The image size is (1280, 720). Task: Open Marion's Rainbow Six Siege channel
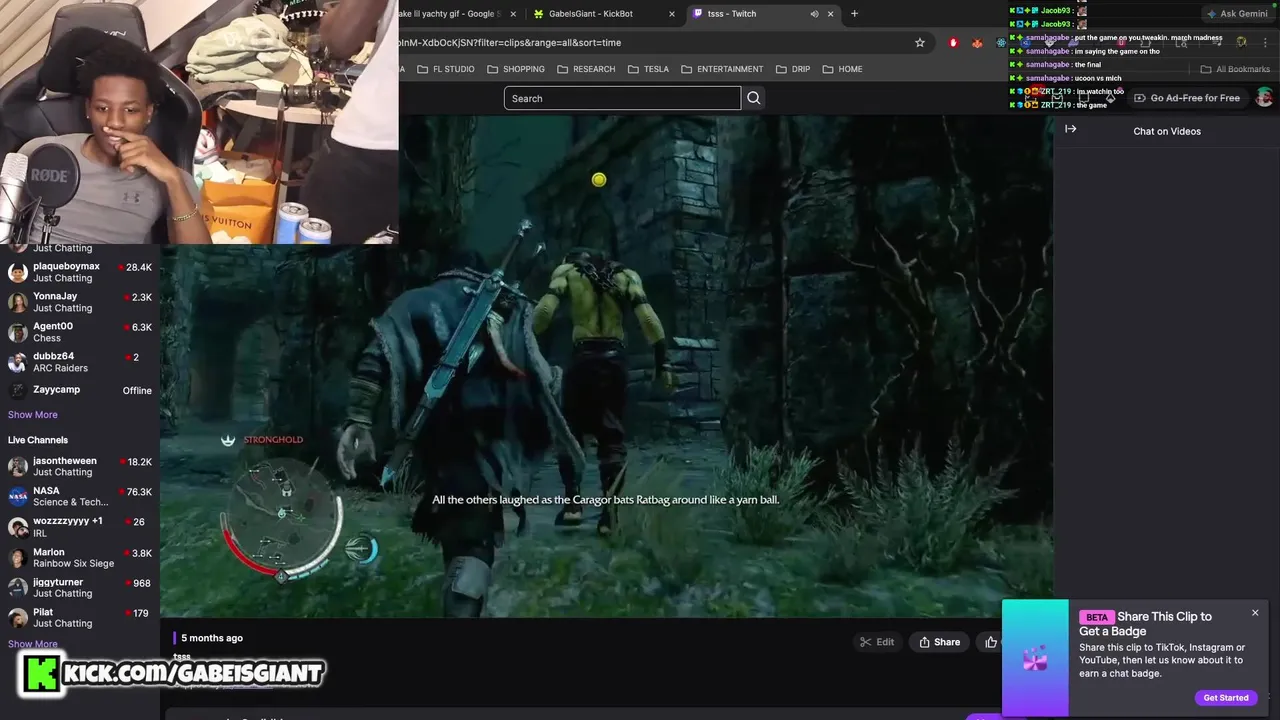tap(80, 558)
